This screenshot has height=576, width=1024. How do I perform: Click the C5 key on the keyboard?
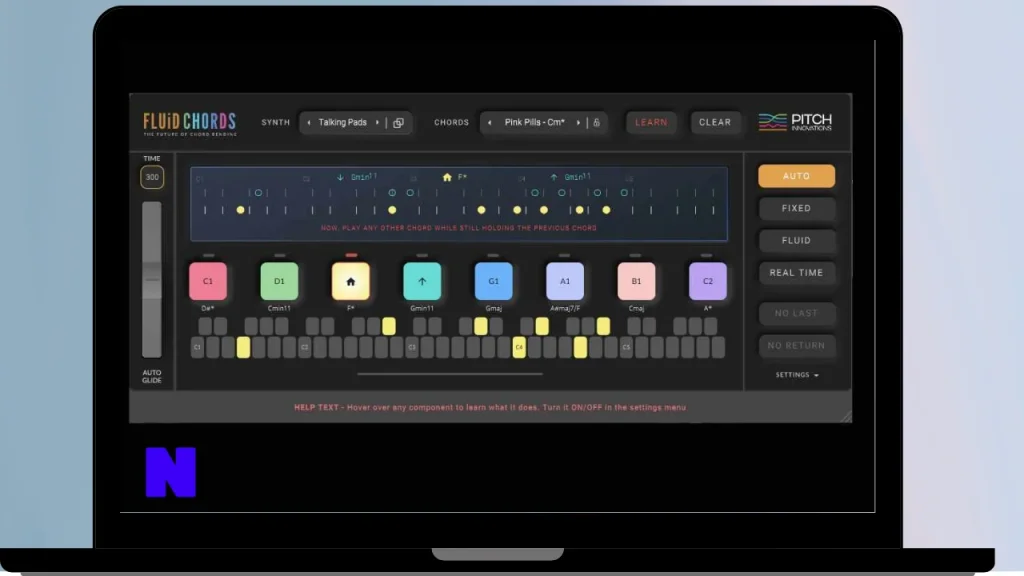click(x=626, y=347)
